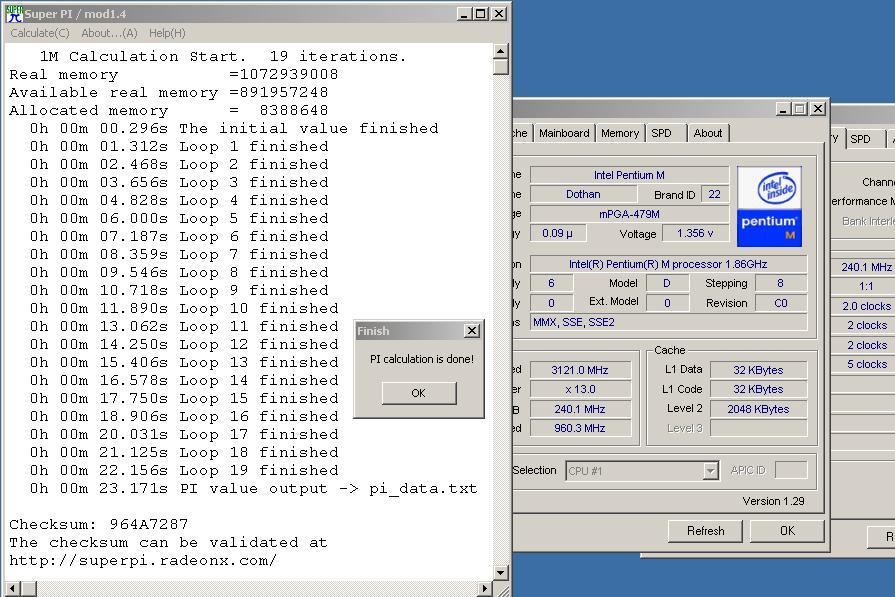Screen dimensions: 895x597
Task: Click the 'Real memory =1072939008' line
Action: [x=174, y=74]
